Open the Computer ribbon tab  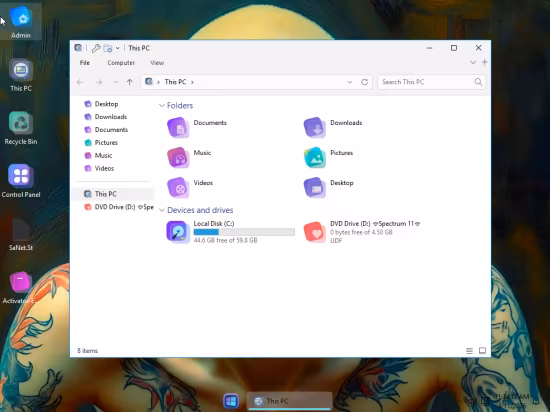coord(121,63)
